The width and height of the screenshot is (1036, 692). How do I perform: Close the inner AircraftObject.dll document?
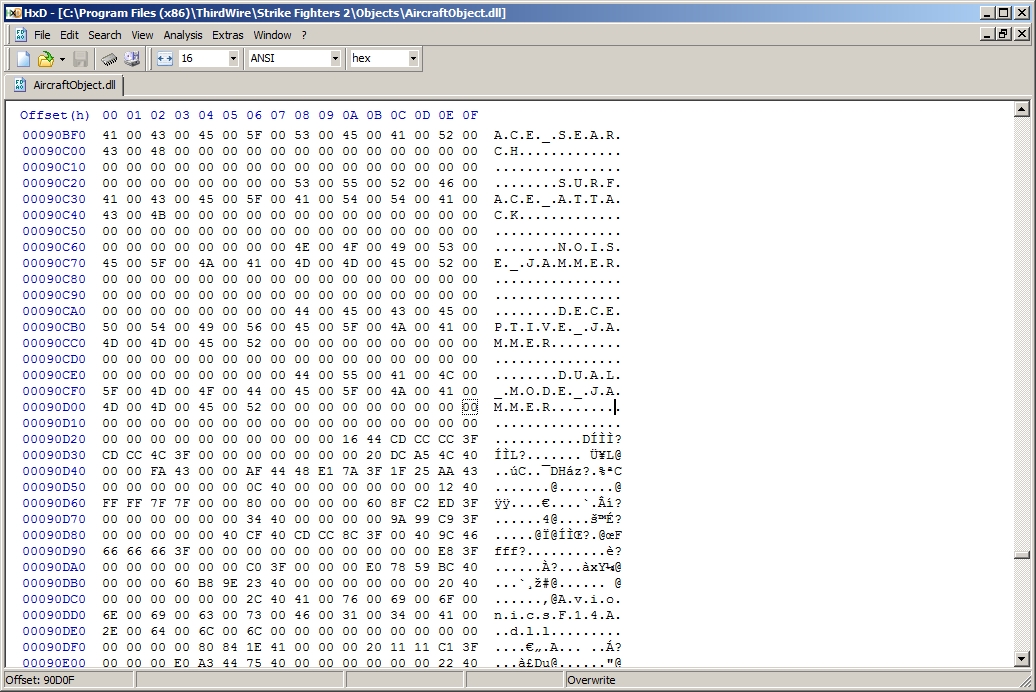click(x=1021, y=34)
